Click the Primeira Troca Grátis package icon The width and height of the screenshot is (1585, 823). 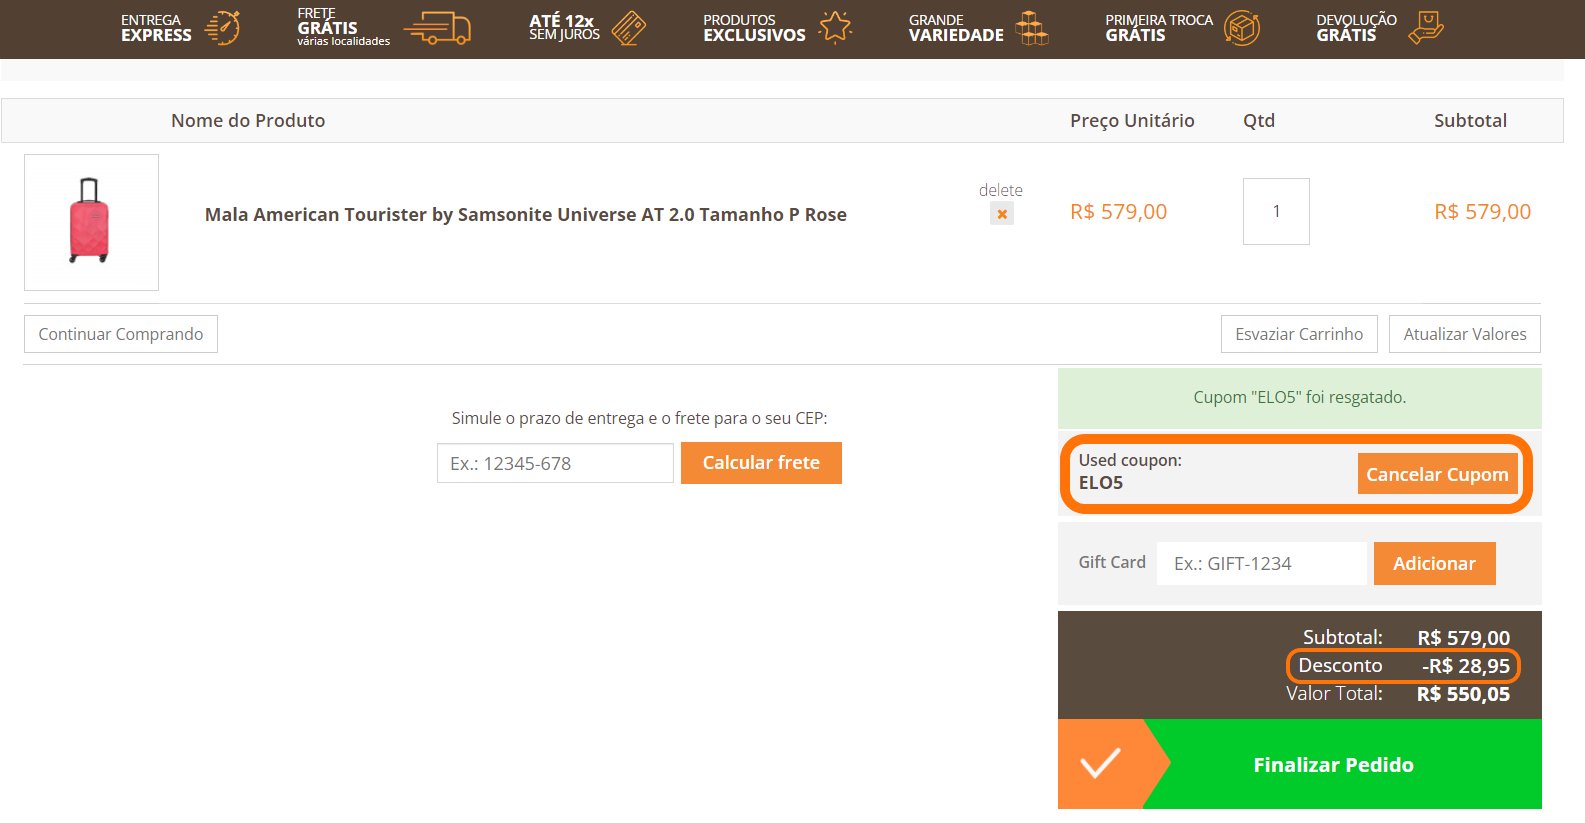(1242, 28)
